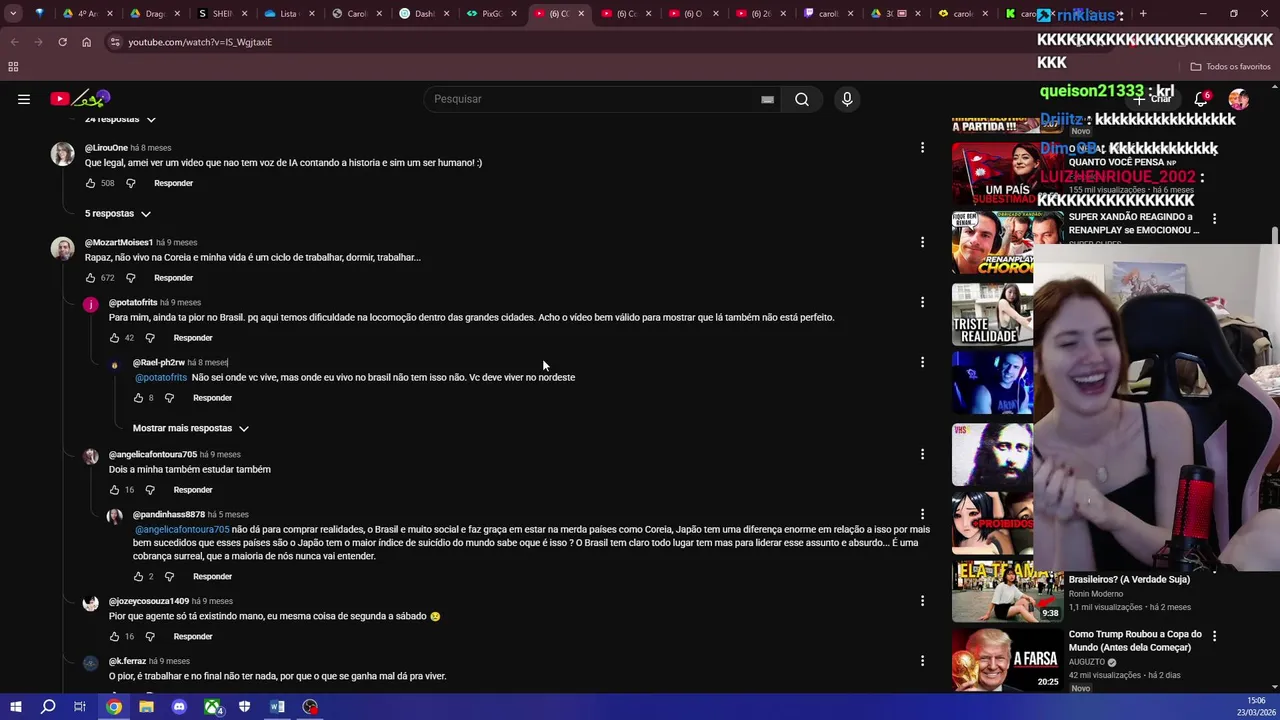The width and height of the screenshot is (1280, 720).
Task: Open Todos os favoritos bookmarks folder
Action: tap(1230, 67)
